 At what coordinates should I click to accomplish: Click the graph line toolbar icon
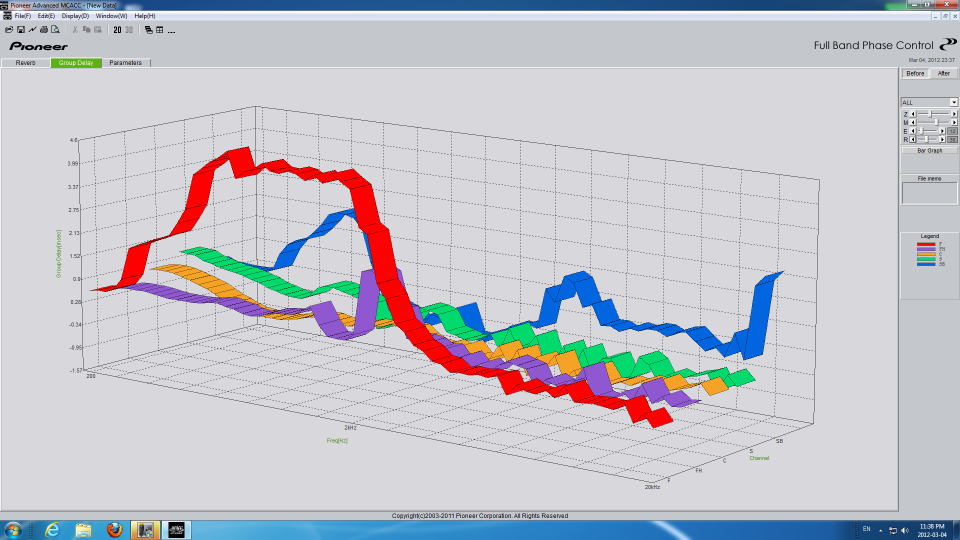[x=32, y=29]
